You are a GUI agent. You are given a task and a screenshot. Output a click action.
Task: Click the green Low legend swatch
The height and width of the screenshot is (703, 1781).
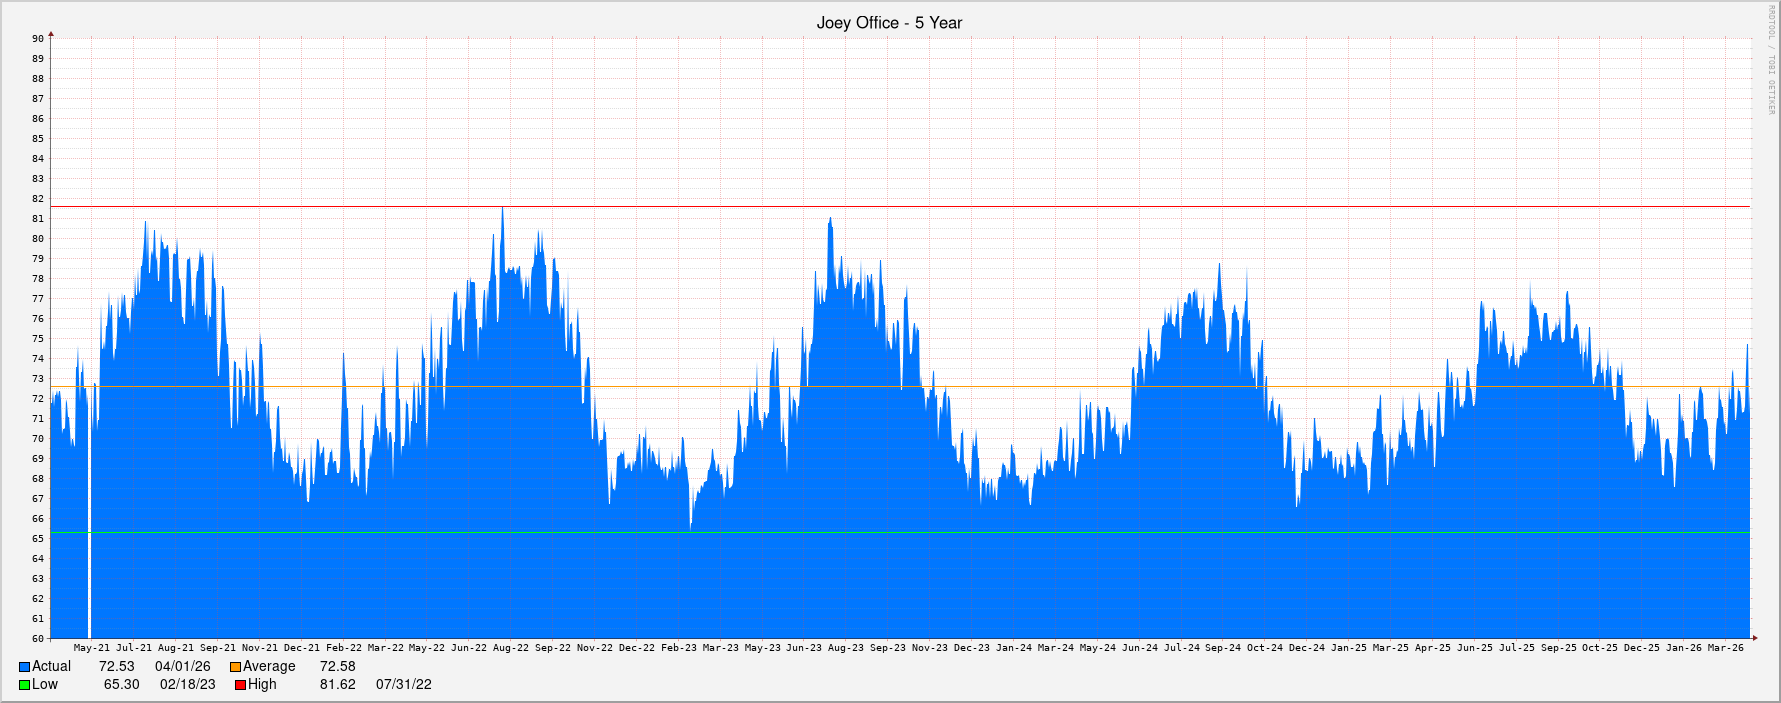tap(25, 685)
